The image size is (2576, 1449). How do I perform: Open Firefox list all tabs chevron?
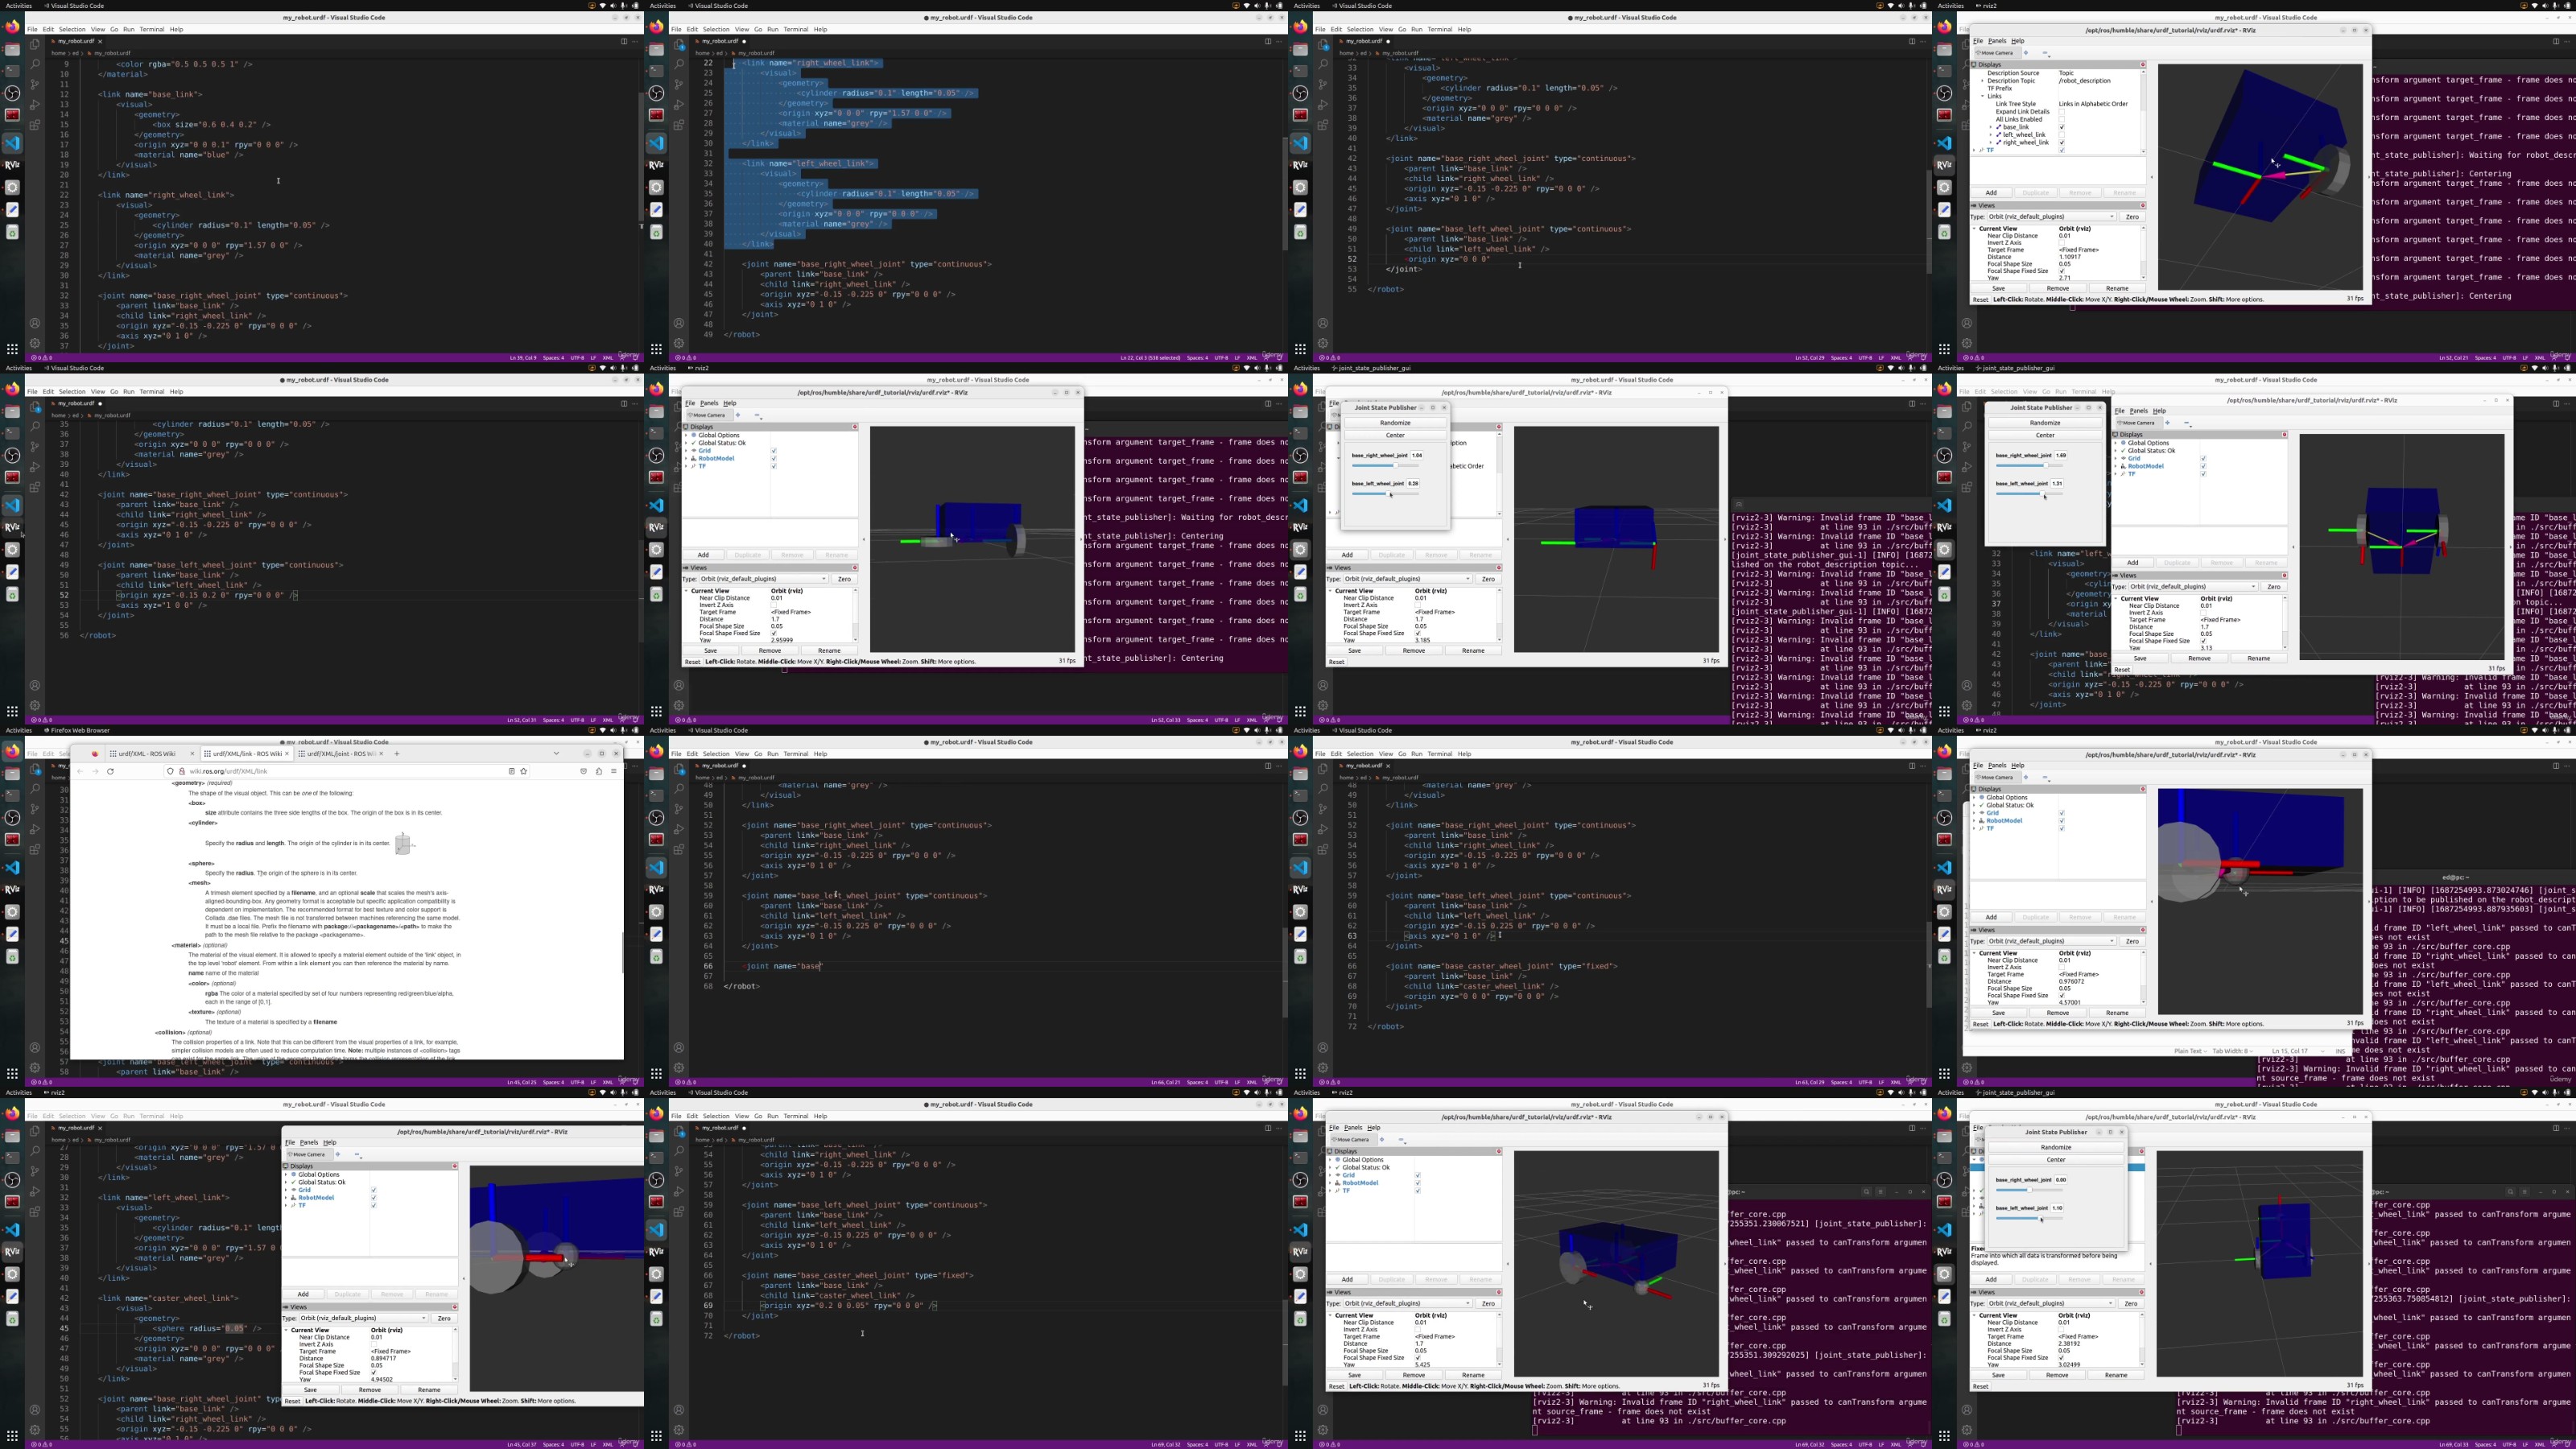point(557,754)
